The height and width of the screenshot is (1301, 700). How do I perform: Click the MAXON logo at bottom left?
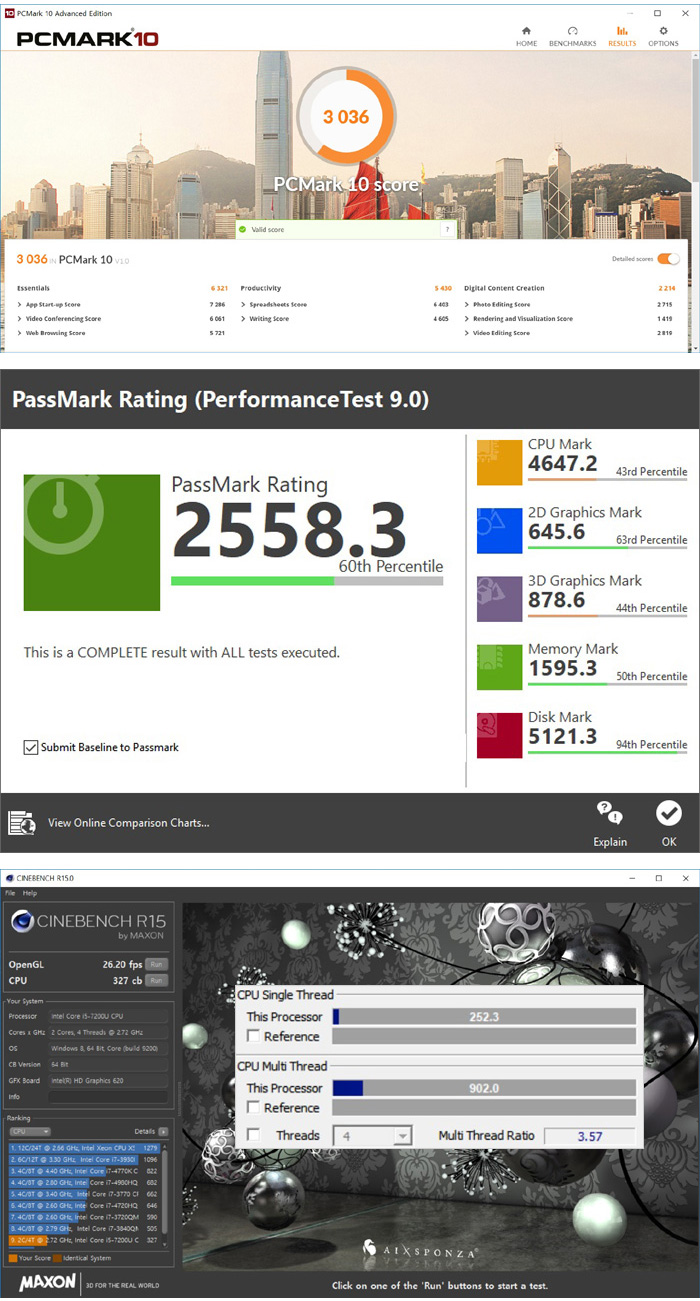pos(48,1283)
